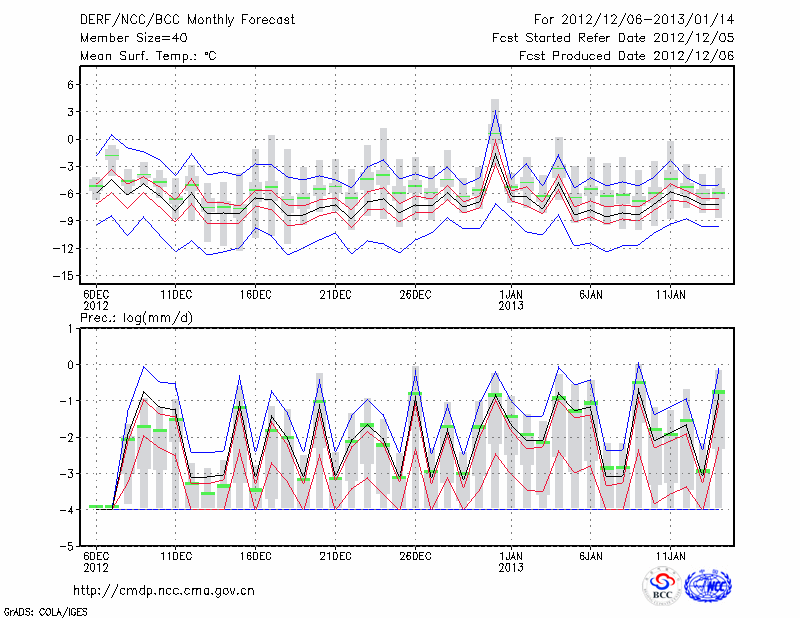Open the cmdp.ncc.cma.gov.cn link
The image size is (800, 618).
click(x=164, y=590)
